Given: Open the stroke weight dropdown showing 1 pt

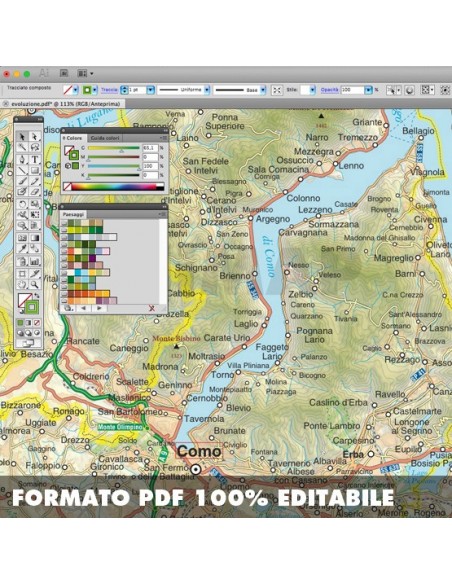Looking at the screenshot, I should pos(150,90).
